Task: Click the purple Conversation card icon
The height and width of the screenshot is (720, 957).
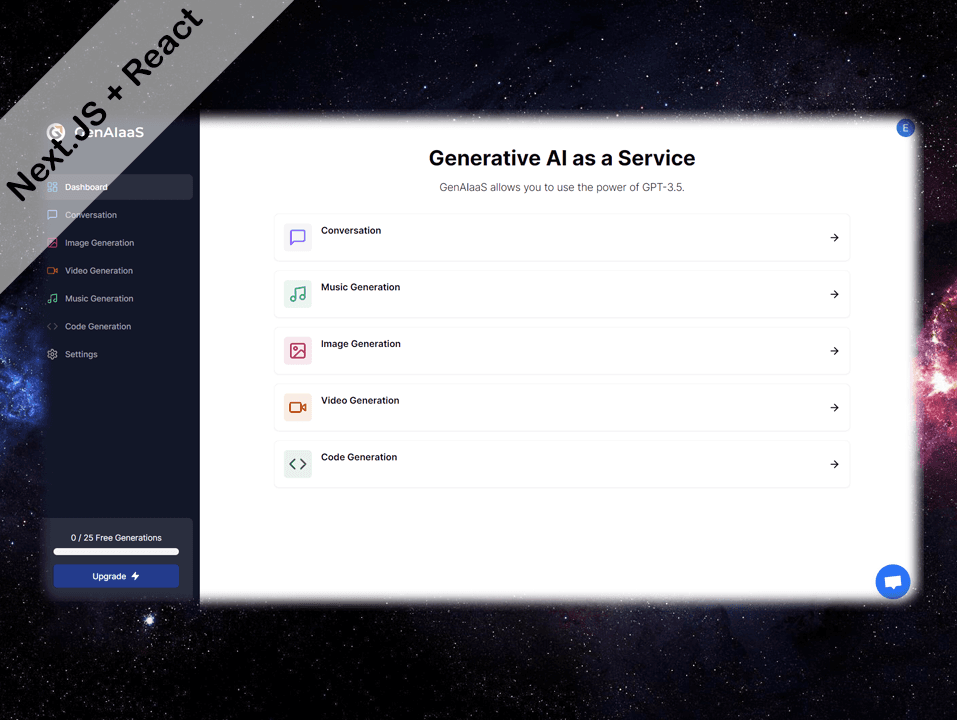Action: [x=297, y=237]
